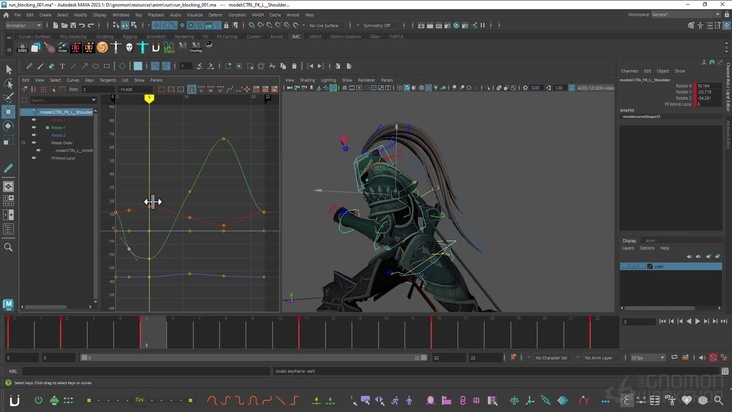The image size is (732, 412).
Task: Click the search magnifier icon in left toolbox
Action: click(9, 247)
